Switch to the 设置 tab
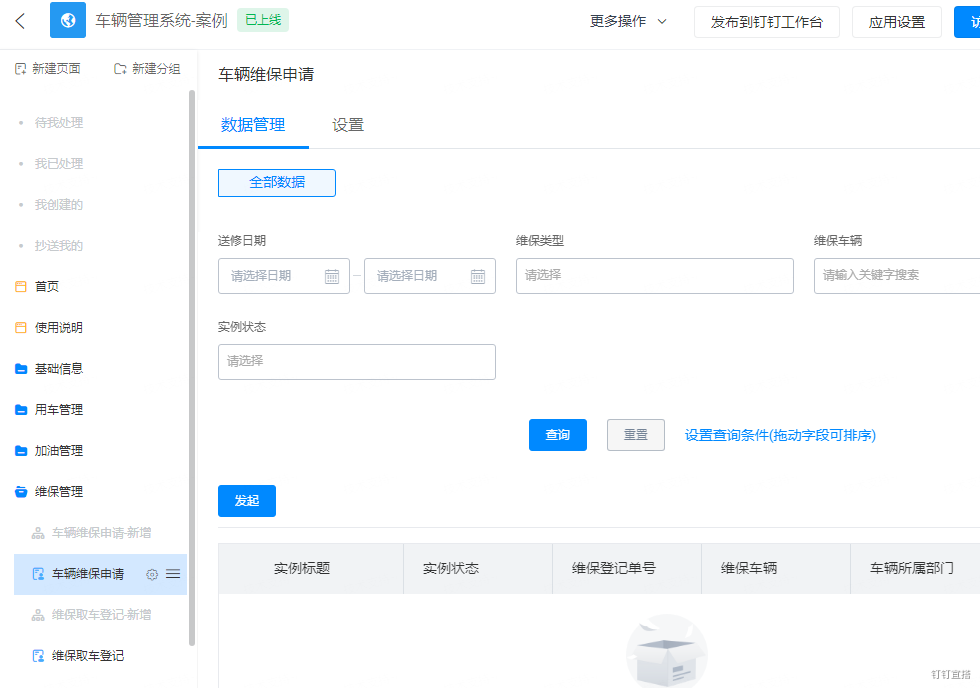The height and width of the screenshot is (688, 980). [x=348, y=125]
